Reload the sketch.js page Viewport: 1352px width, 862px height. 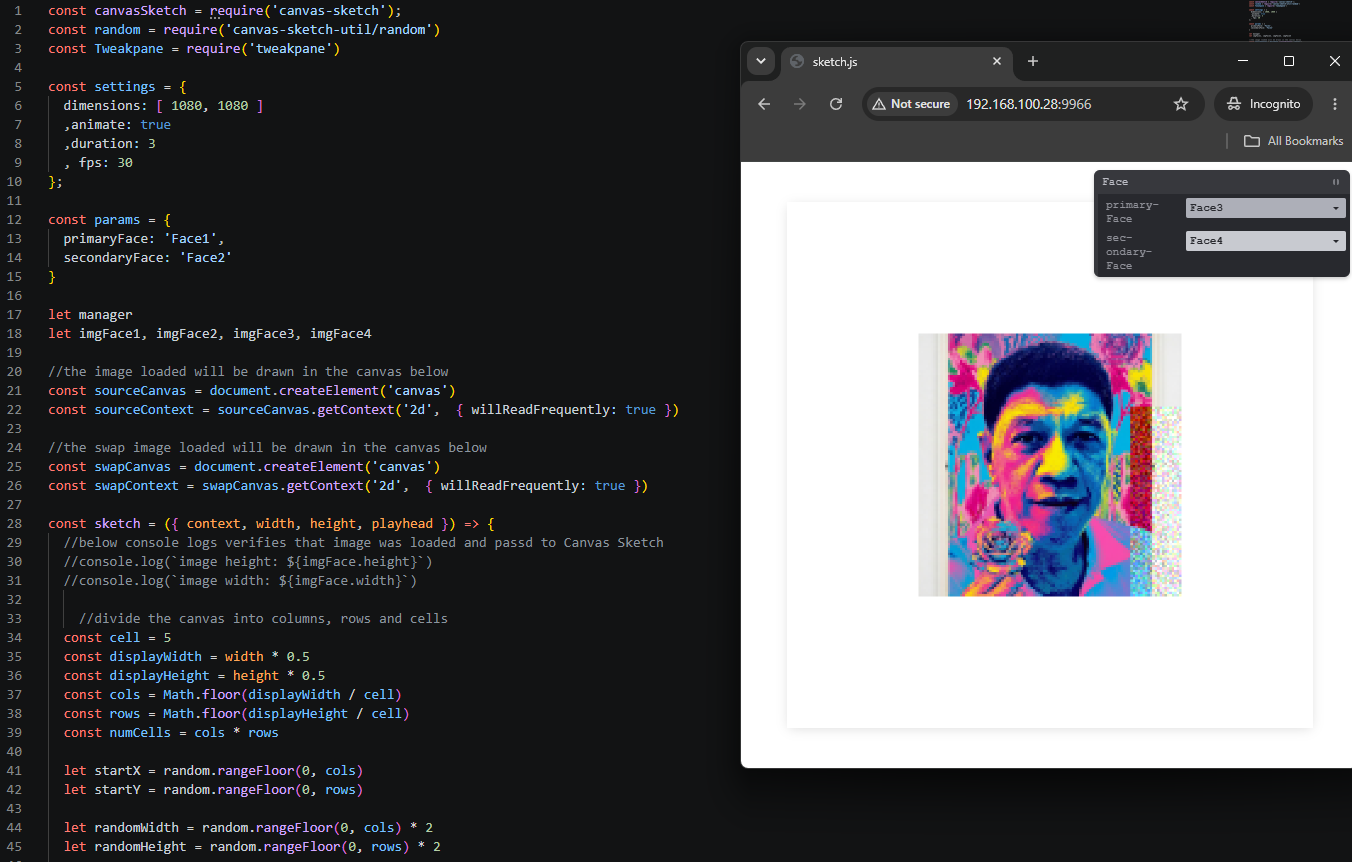(x=836, y=104)
